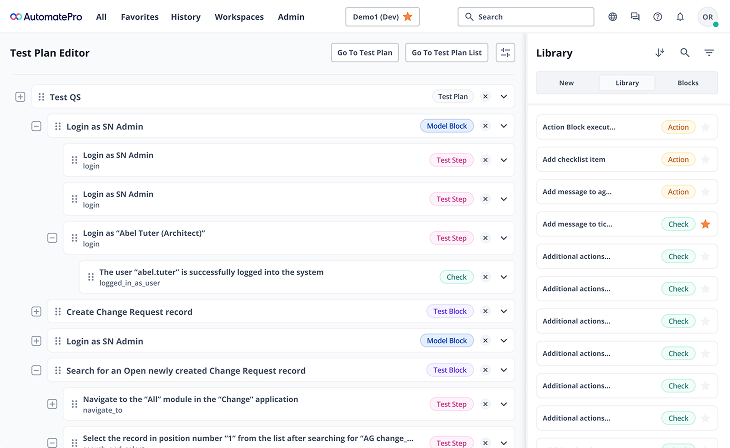Collapse the 'Abel Tuter (Architect)' login step
Image resolution: width=730 pixels, height=448 pixels.
(52, 238)
